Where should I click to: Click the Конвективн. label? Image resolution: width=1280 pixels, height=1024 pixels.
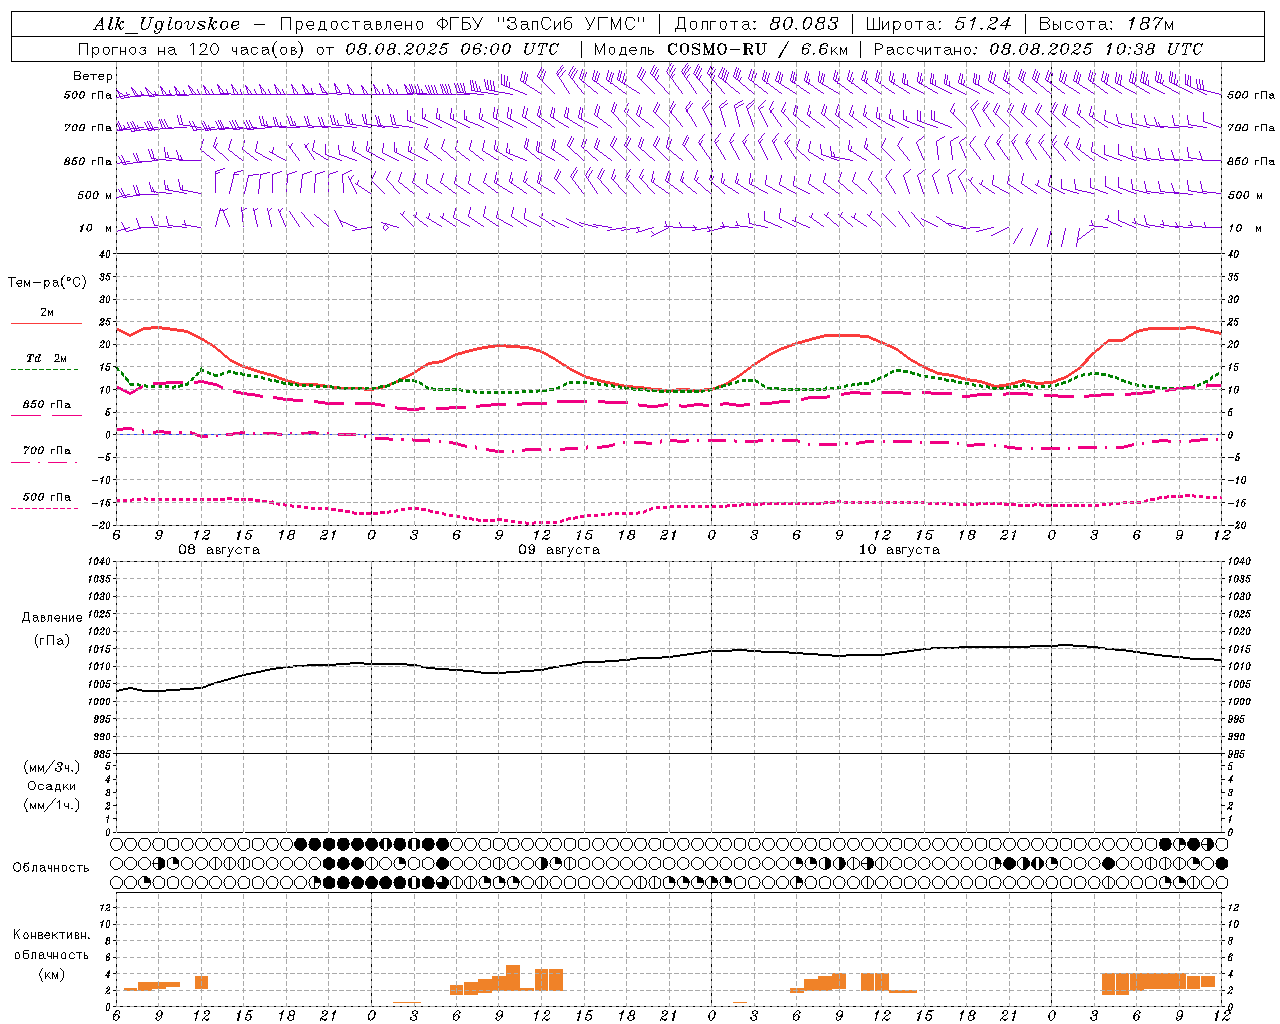[x=51, y=934]
